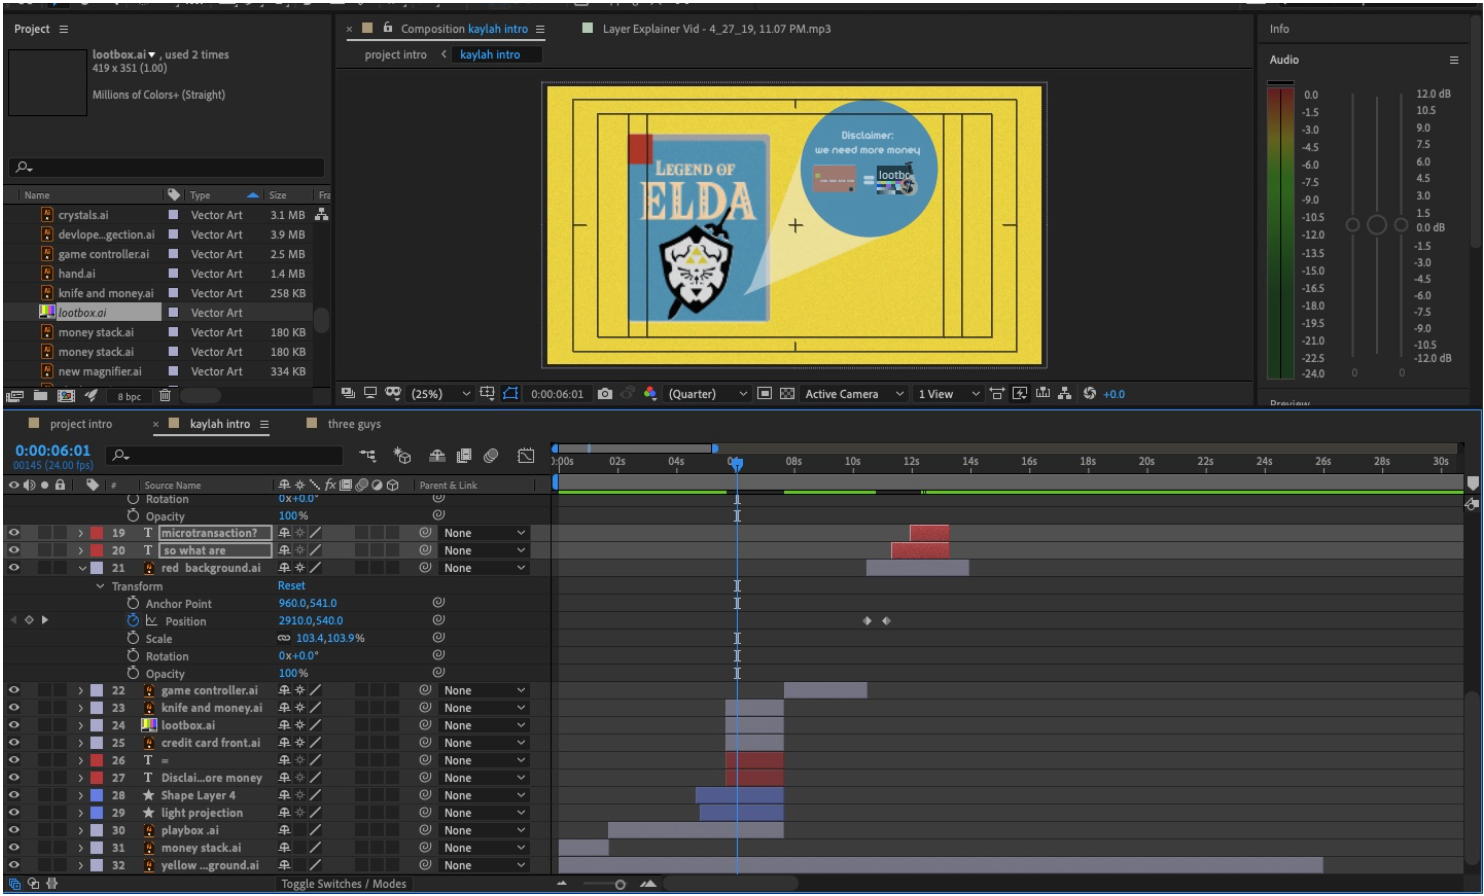Open grid and guide options icon

coord(487,394)
